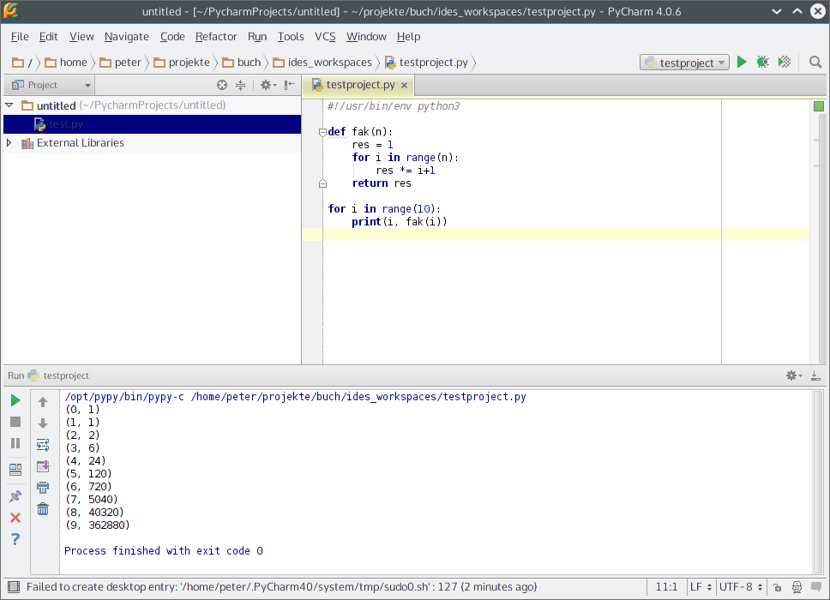Click the green inspection status square indicator
The image size is (830, 600).
coord(819,106)
